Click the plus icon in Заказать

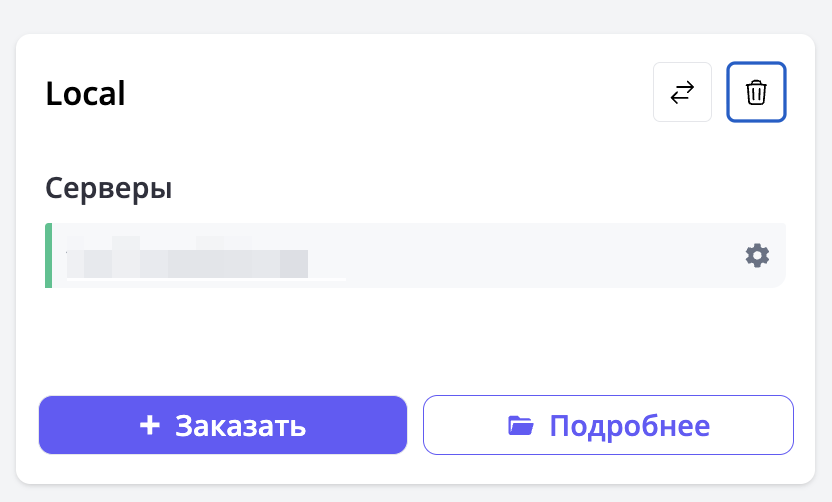[x=149, y=425]
